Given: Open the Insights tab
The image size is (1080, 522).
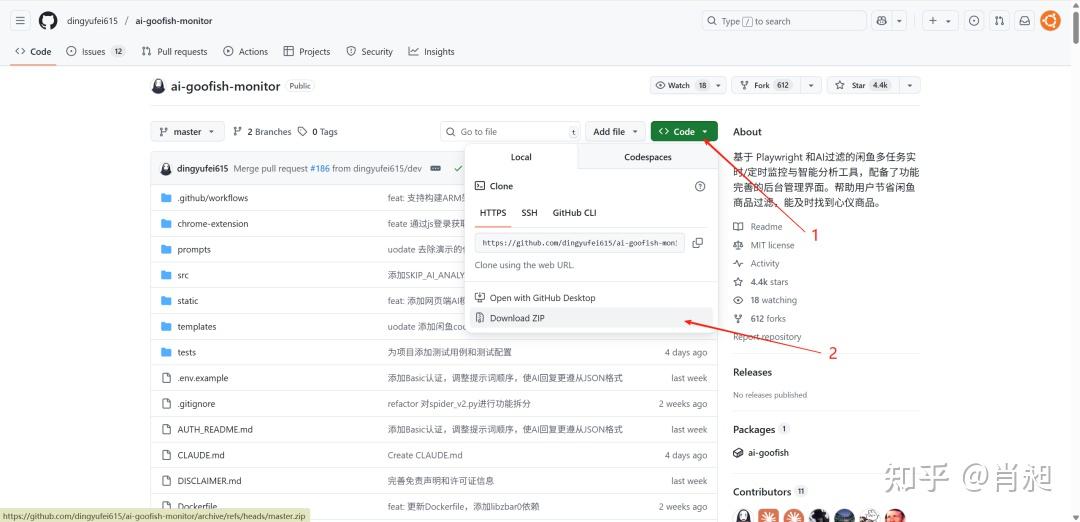Looking at the screenshot, I should coord(431,52).
